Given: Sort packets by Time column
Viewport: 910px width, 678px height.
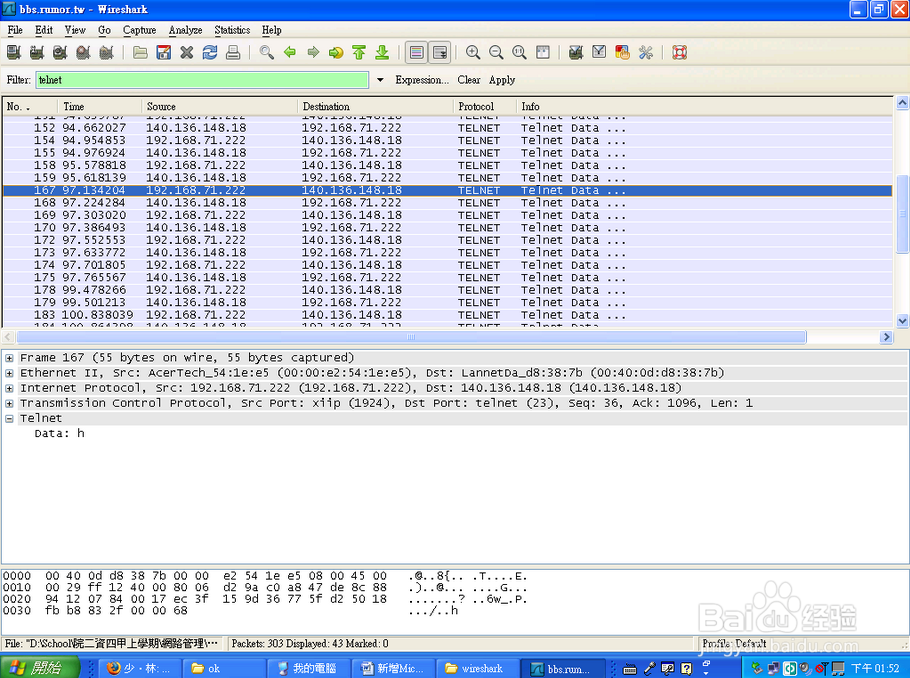Looking at the screenshot, I should pyautogui.click(x=99, y=107).
